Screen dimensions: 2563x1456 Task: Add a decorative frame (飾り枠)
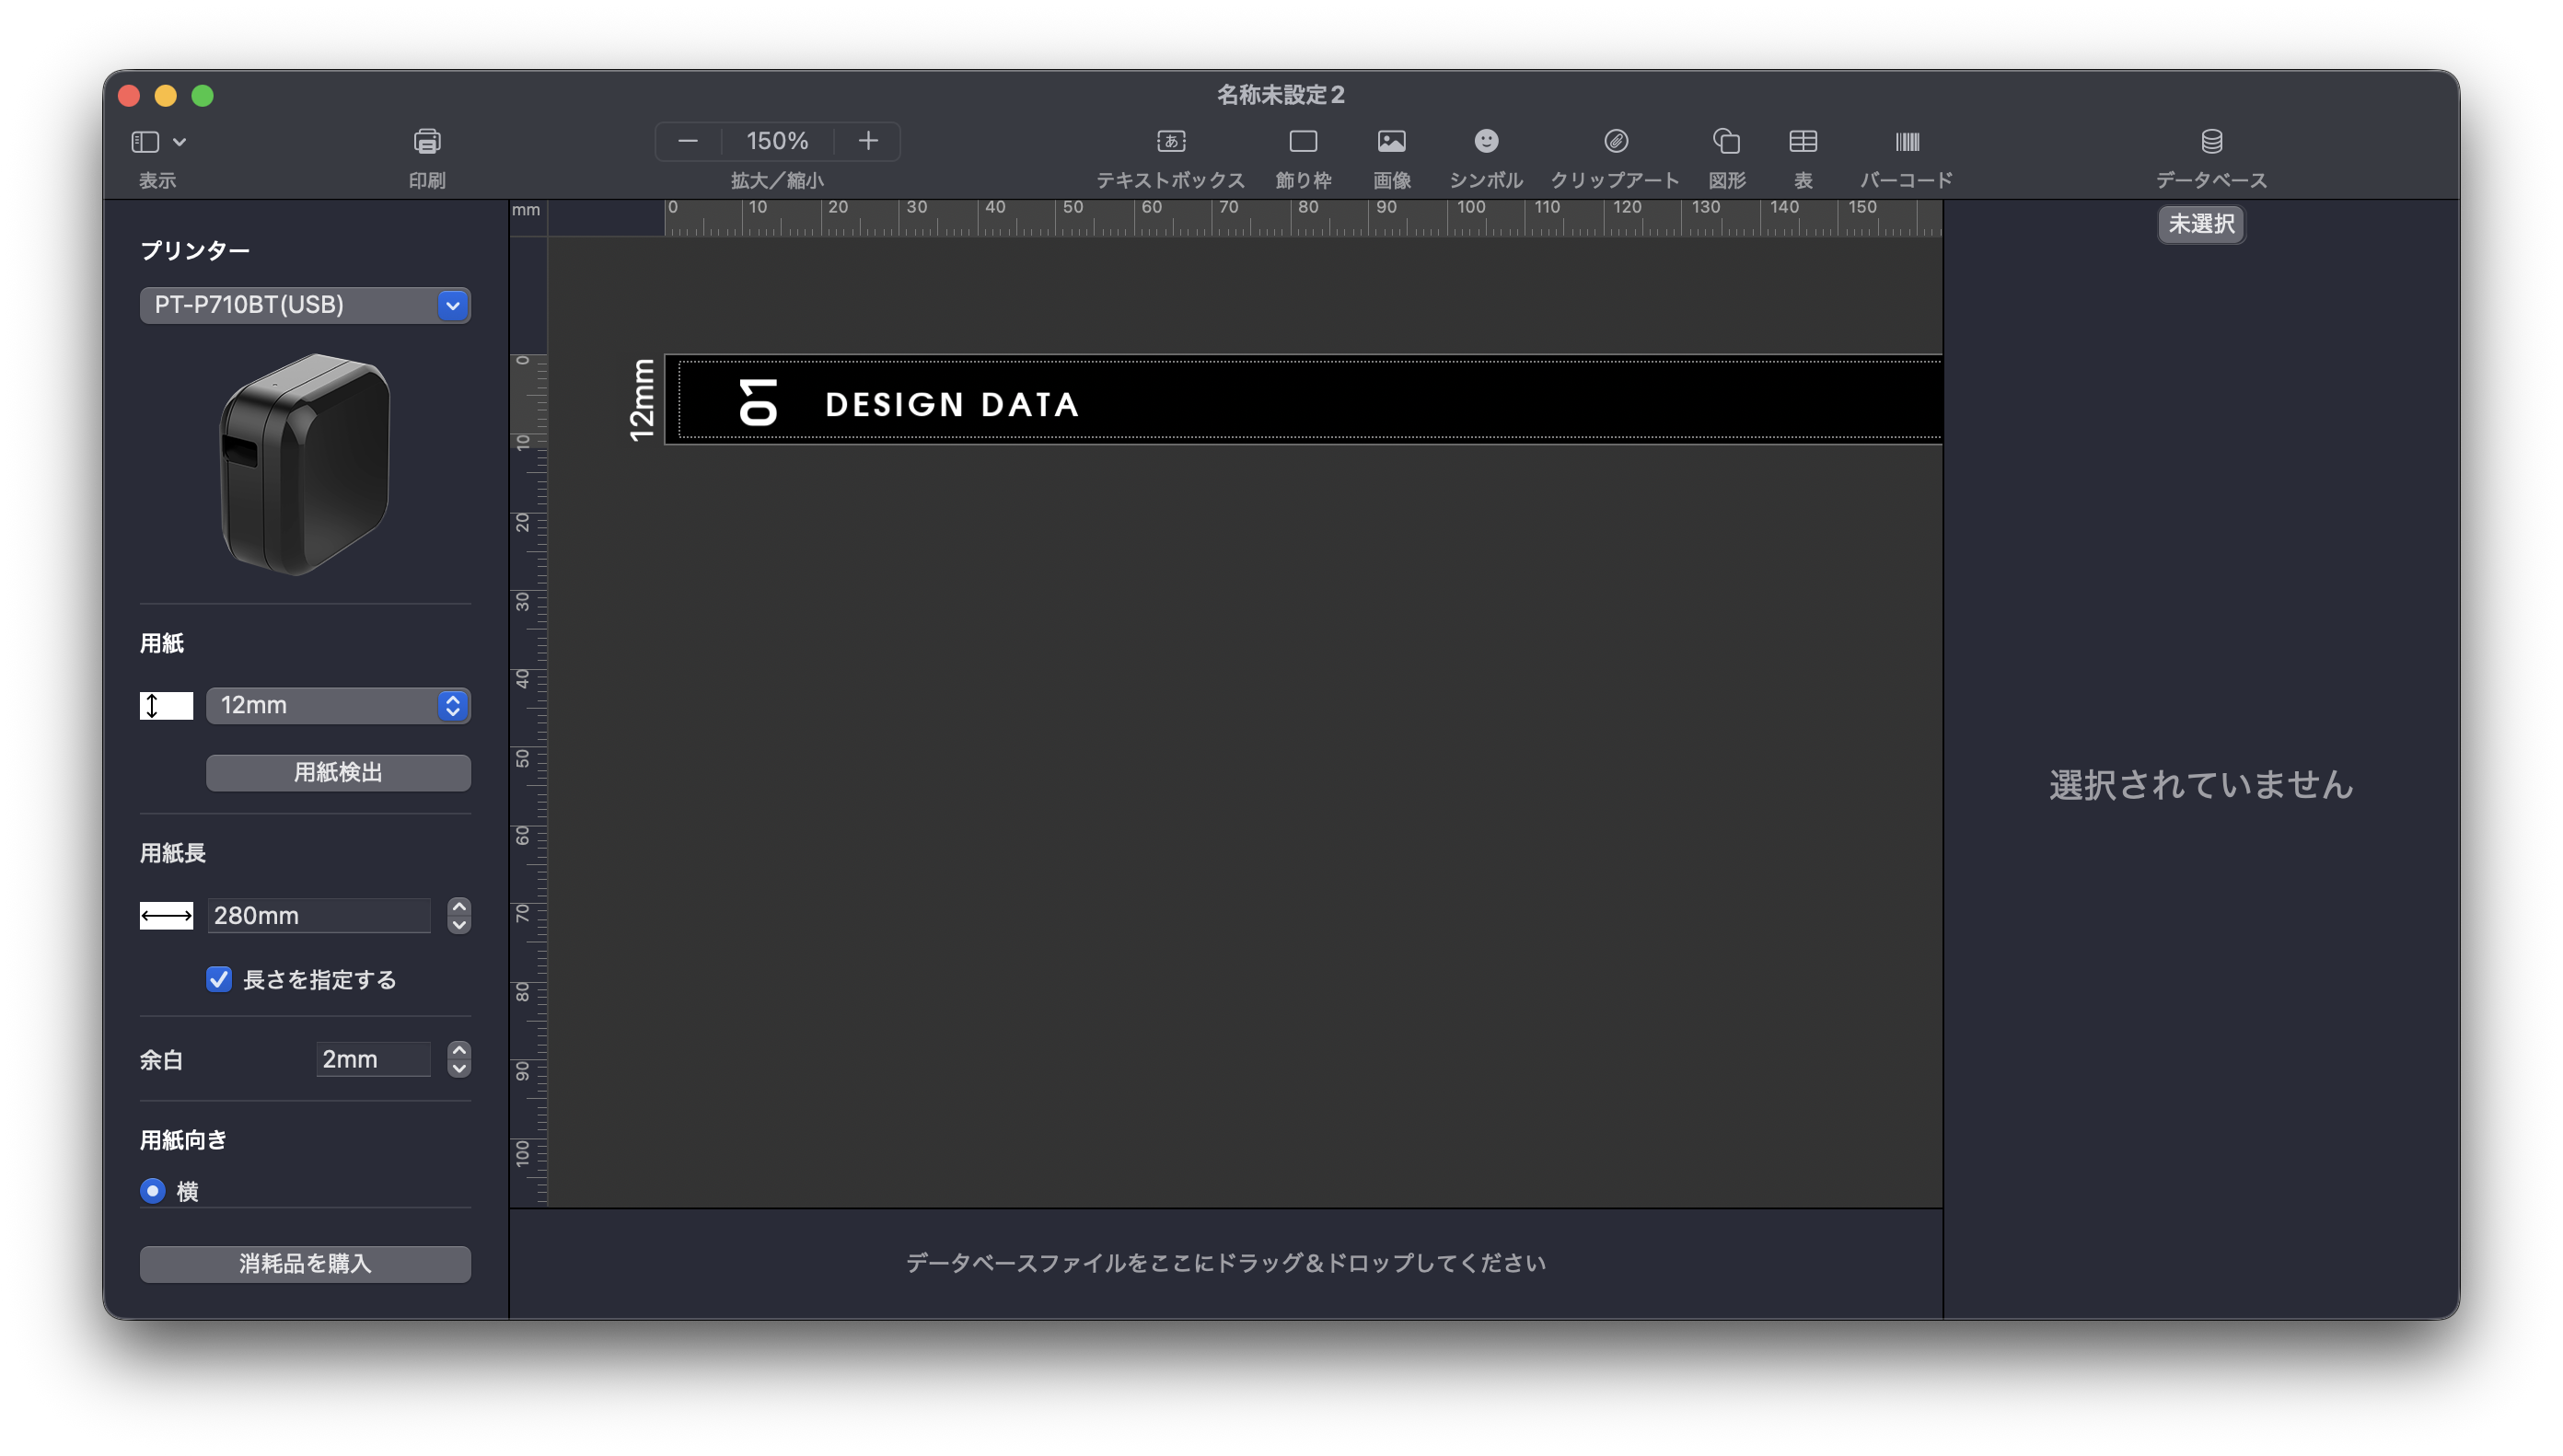[x=1303, y=142]
